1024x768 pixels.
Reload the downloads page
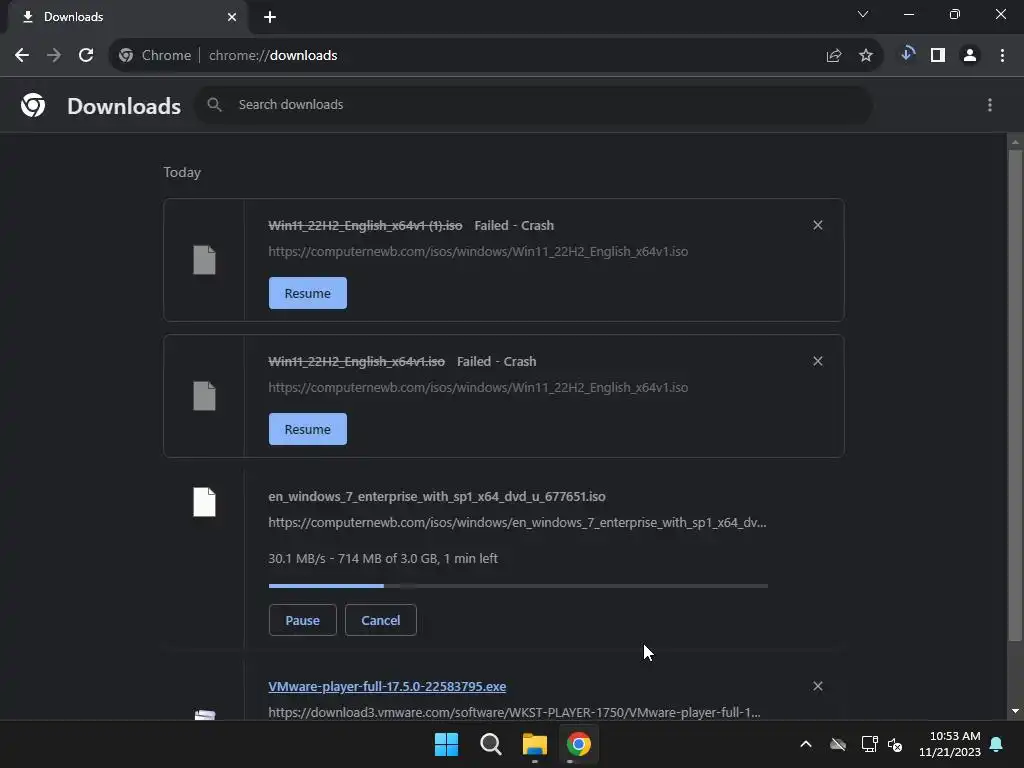[86, 56]
